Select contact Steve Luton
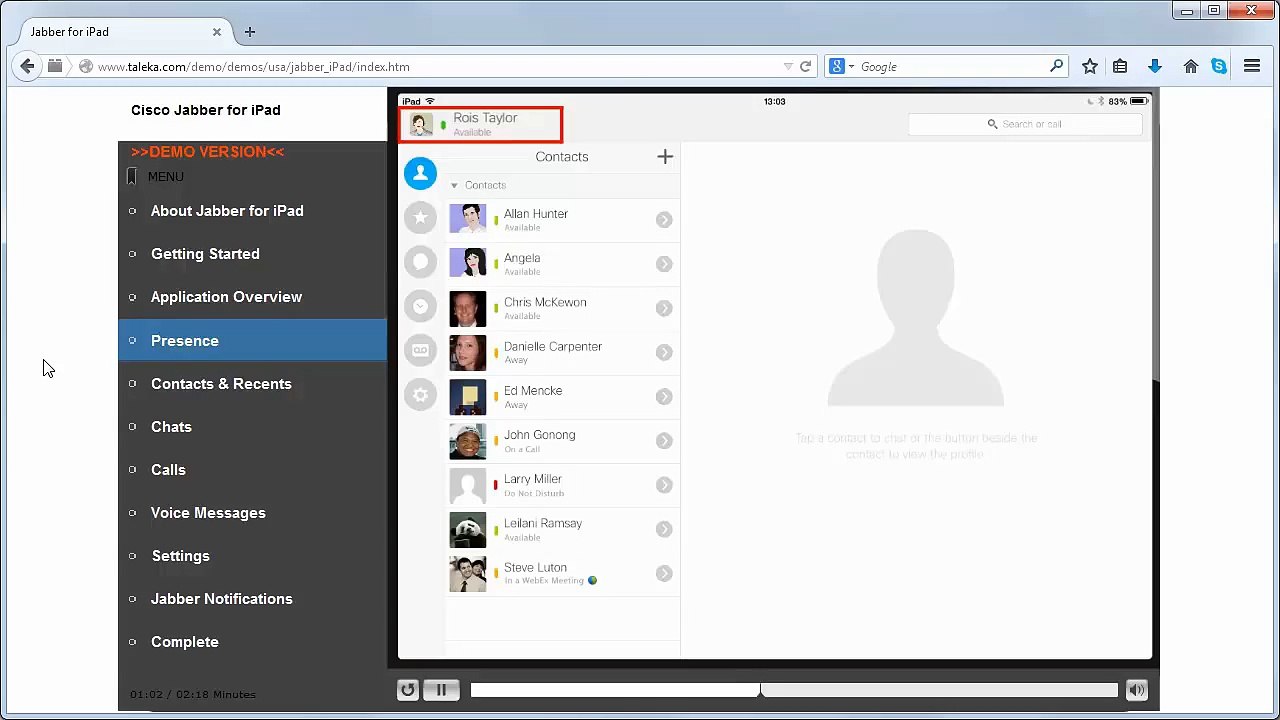The image size is (1280, 720). pos(562,573)
